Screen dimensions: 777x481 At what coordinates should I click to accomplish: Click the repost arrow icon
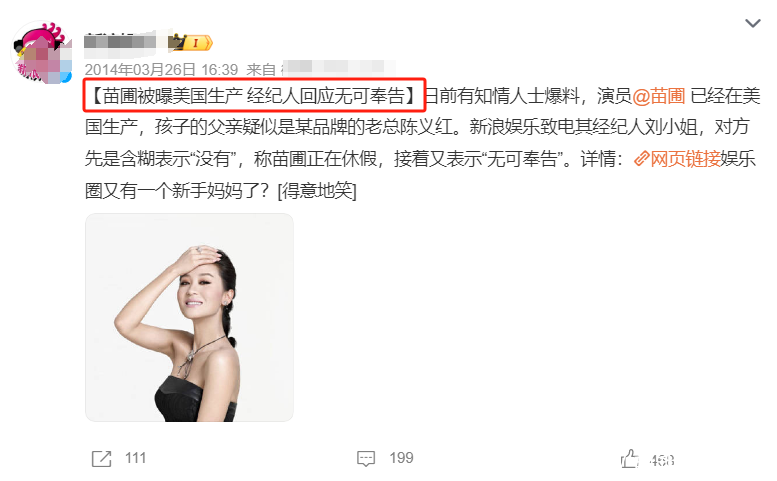tap(102, 458)
